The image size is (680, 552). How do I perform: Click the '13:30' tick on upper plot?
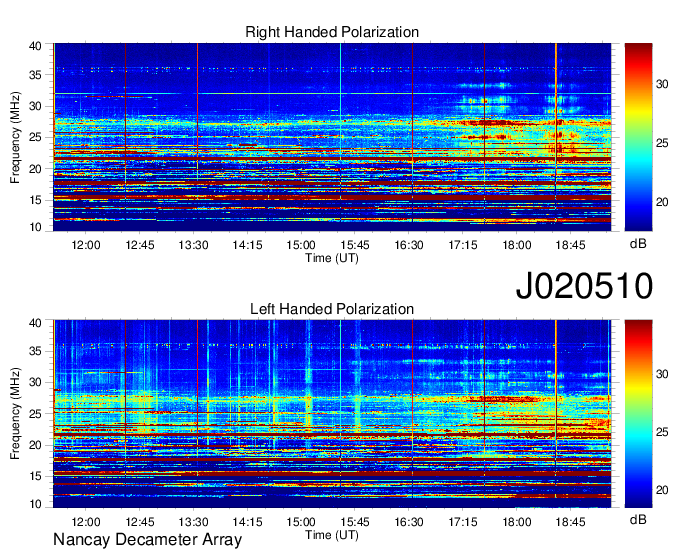point(193,245)
